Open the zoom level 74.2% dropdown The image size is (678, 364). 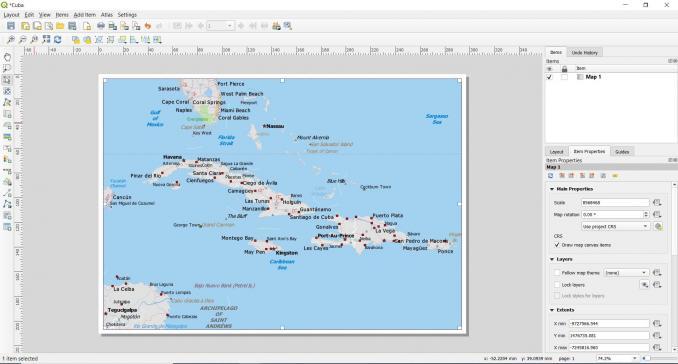(x=617, y=358)
